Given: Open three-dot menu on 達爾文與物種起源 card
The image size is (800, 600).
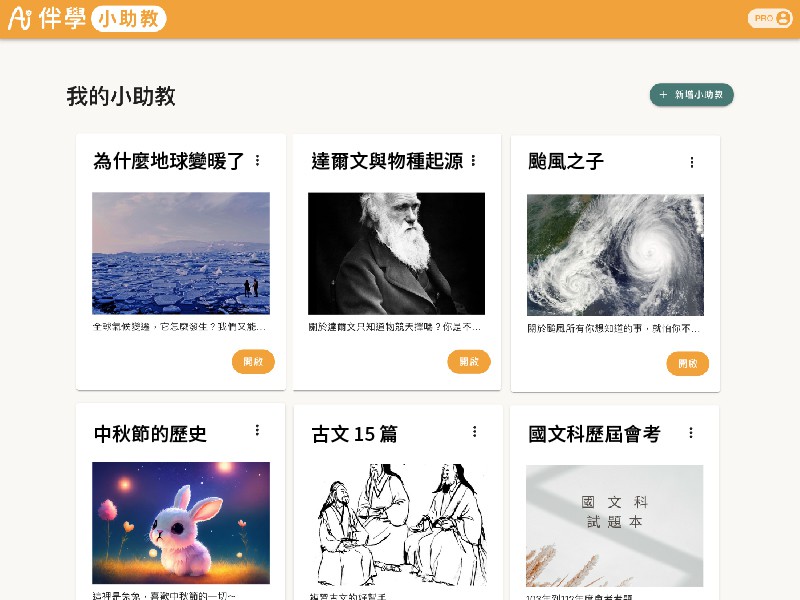Looking at the screenshot, I should (x=474, y=161).
